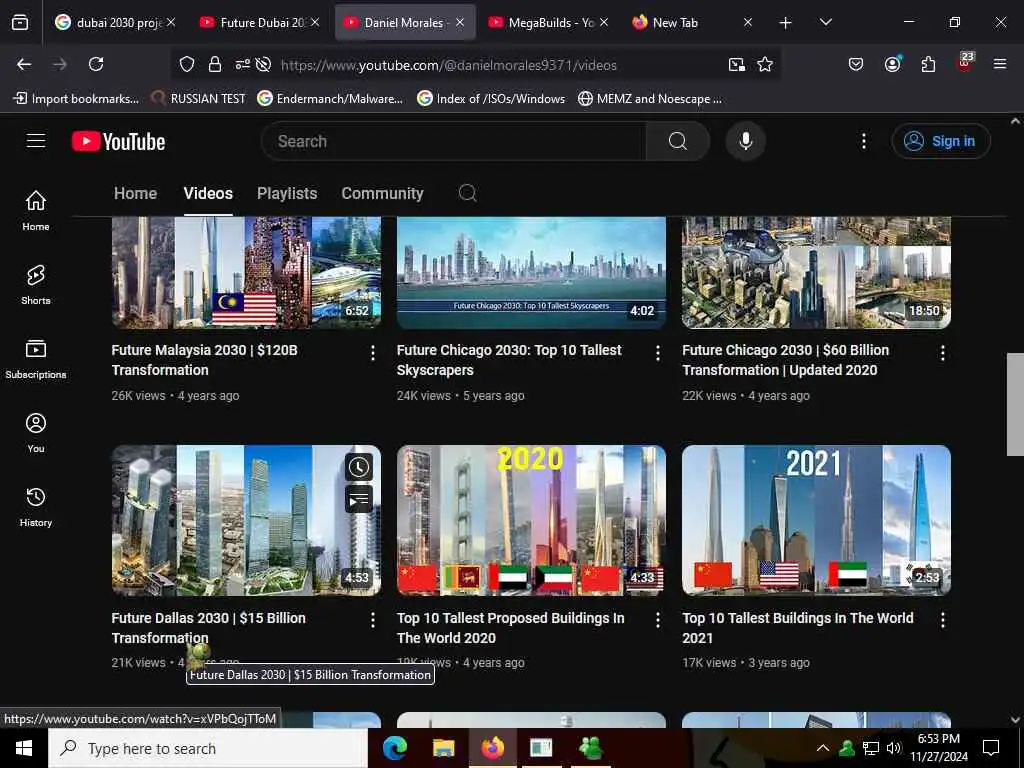Click the page vertical scrollbar thumb
This screenshot has height=768, width=1024.
(x=1015, y=404)
